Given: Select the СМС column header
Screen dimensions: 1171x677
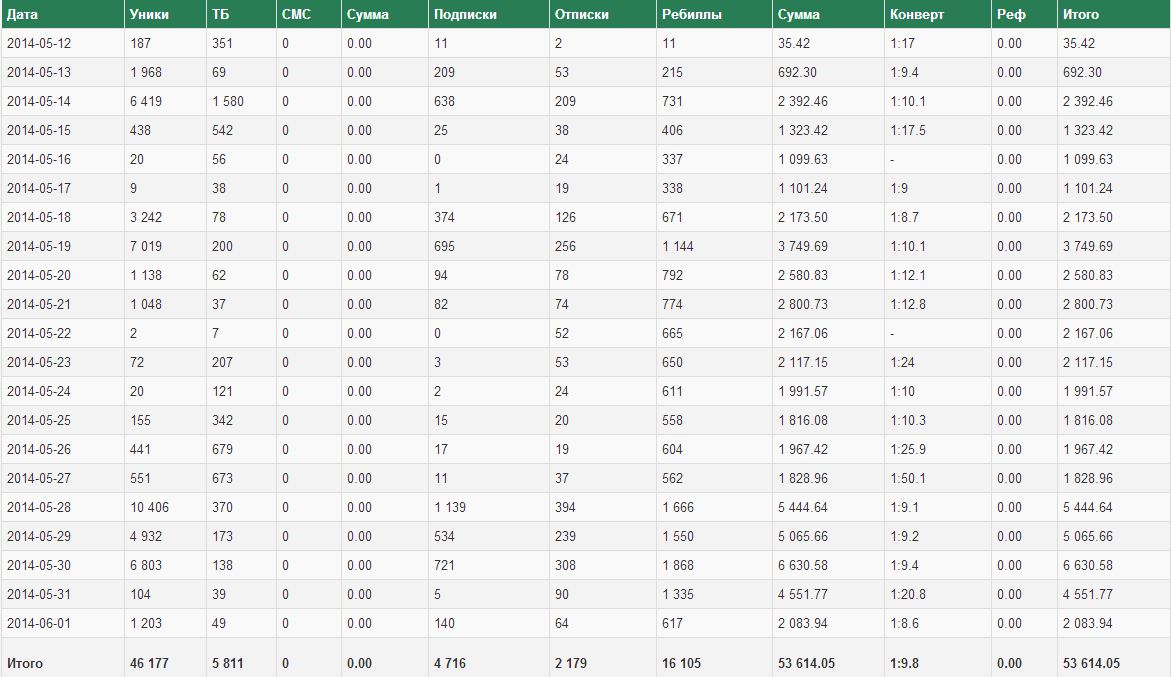Looking at the screenshot, I should pos(297,15).
